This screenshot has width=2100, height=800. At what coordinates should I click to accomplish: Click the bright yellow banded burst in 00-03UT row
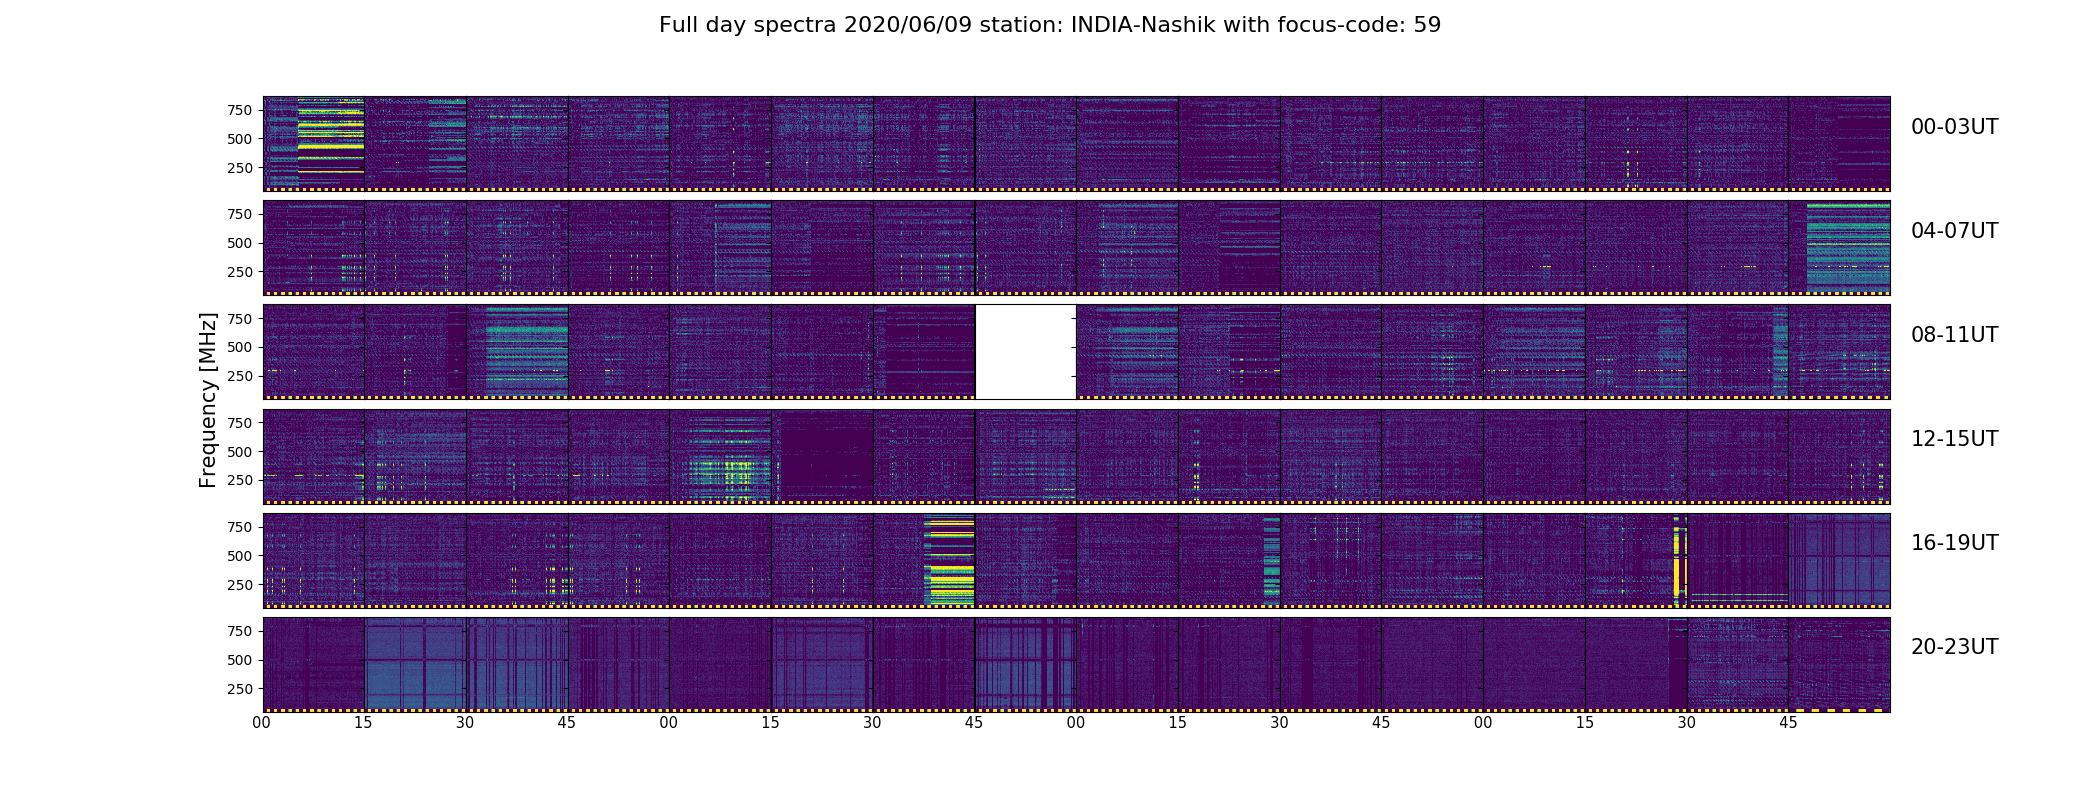click(331, 142)
